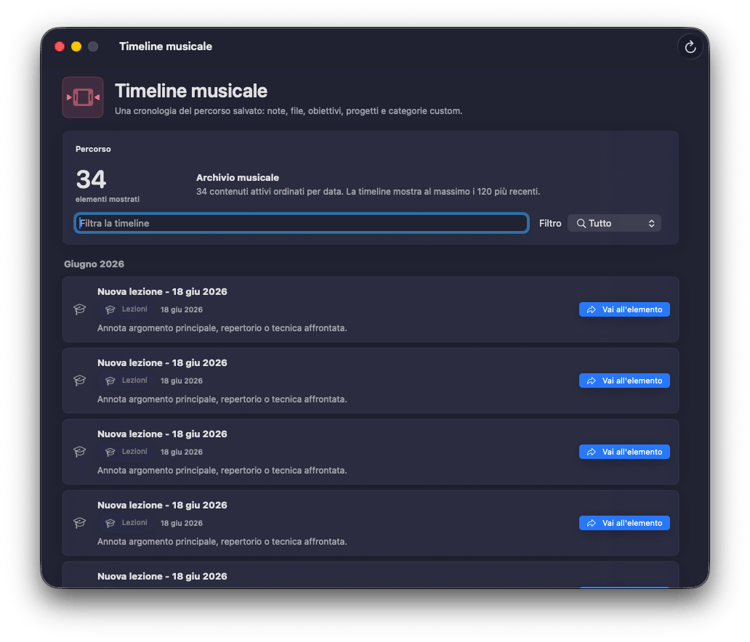Screen dimensions: 750x642
Task: Click '18 giu 2026' date in second lesson card
Action: pos(181,381)
